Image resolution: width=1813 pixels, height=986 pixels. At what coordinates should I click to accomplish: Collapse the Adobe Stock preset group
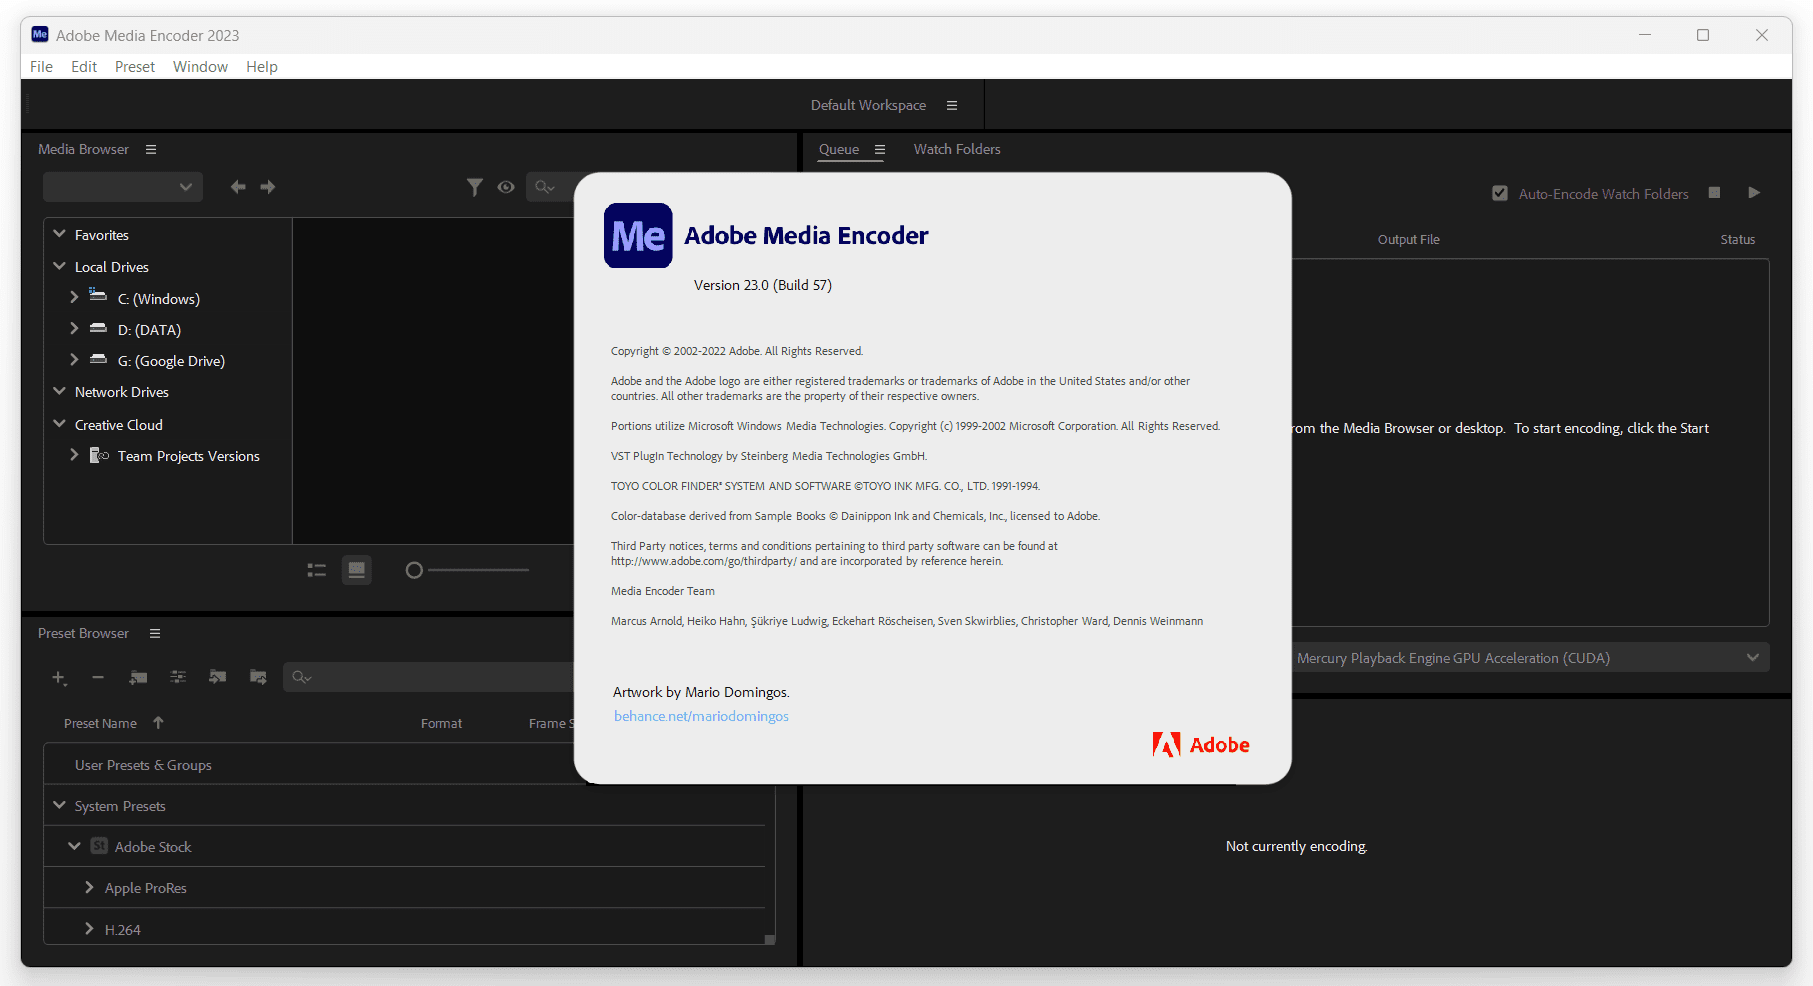click(x=74, y=846)
